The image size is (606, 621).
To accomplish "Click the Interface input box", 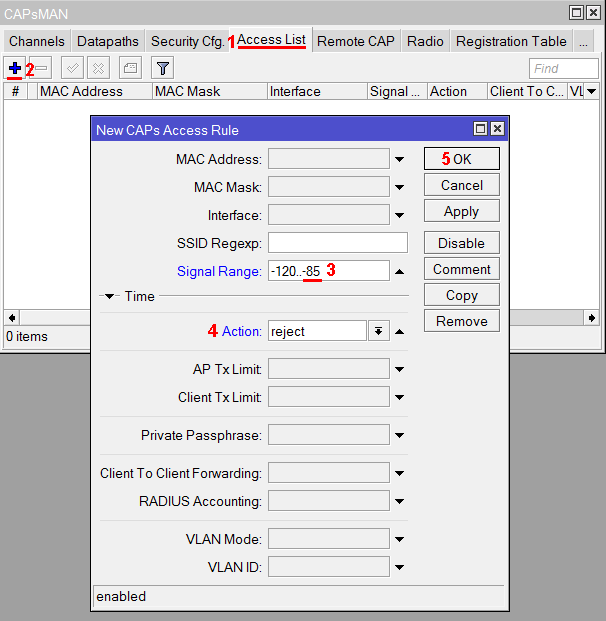I will coord(329,215).
